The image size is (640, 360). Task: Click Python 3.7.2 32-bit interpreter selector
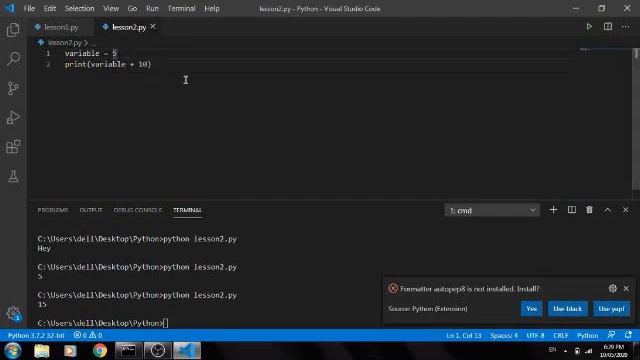pyautogui.click(x=36, y=336)
